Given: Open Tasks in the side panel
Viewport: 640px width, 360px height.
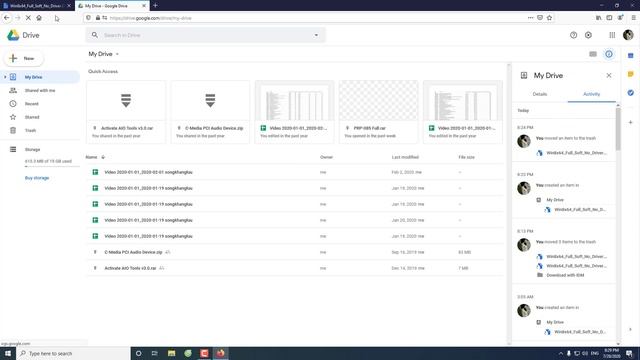Looking at the screenshot, I should click(631, 93).
